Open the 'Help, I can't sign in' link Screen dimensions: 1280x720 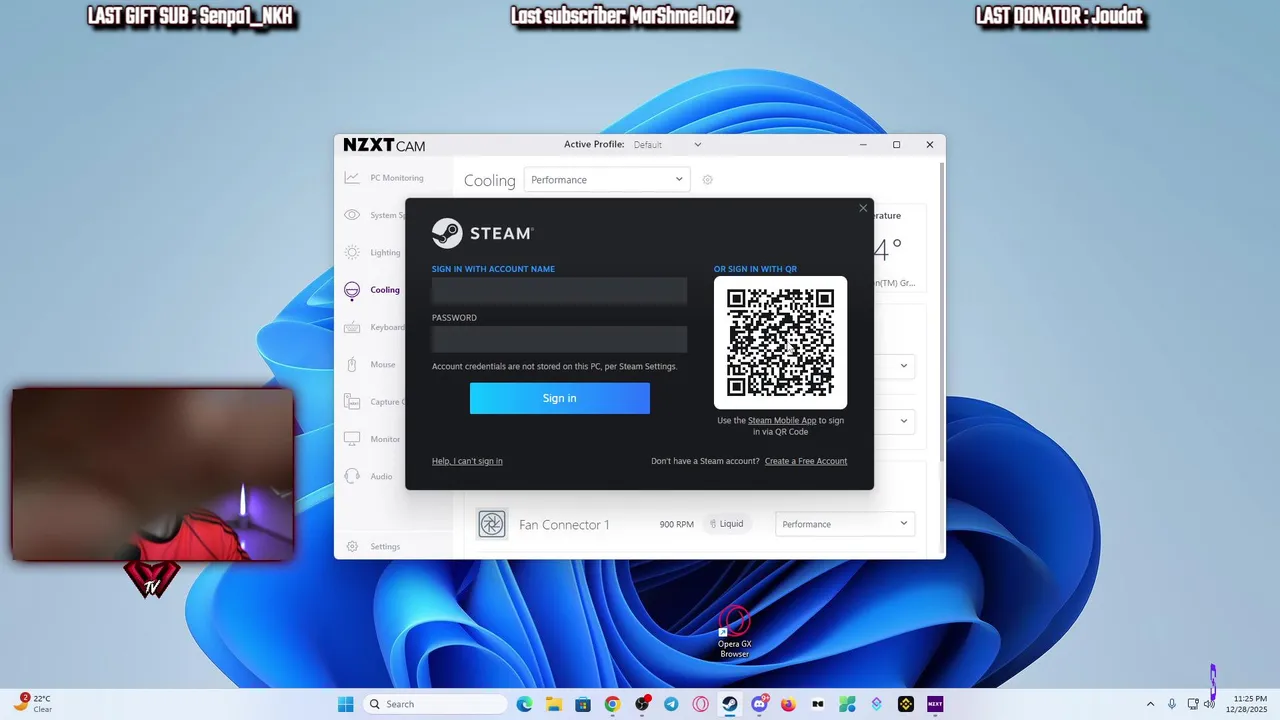[x=467, y=461]
